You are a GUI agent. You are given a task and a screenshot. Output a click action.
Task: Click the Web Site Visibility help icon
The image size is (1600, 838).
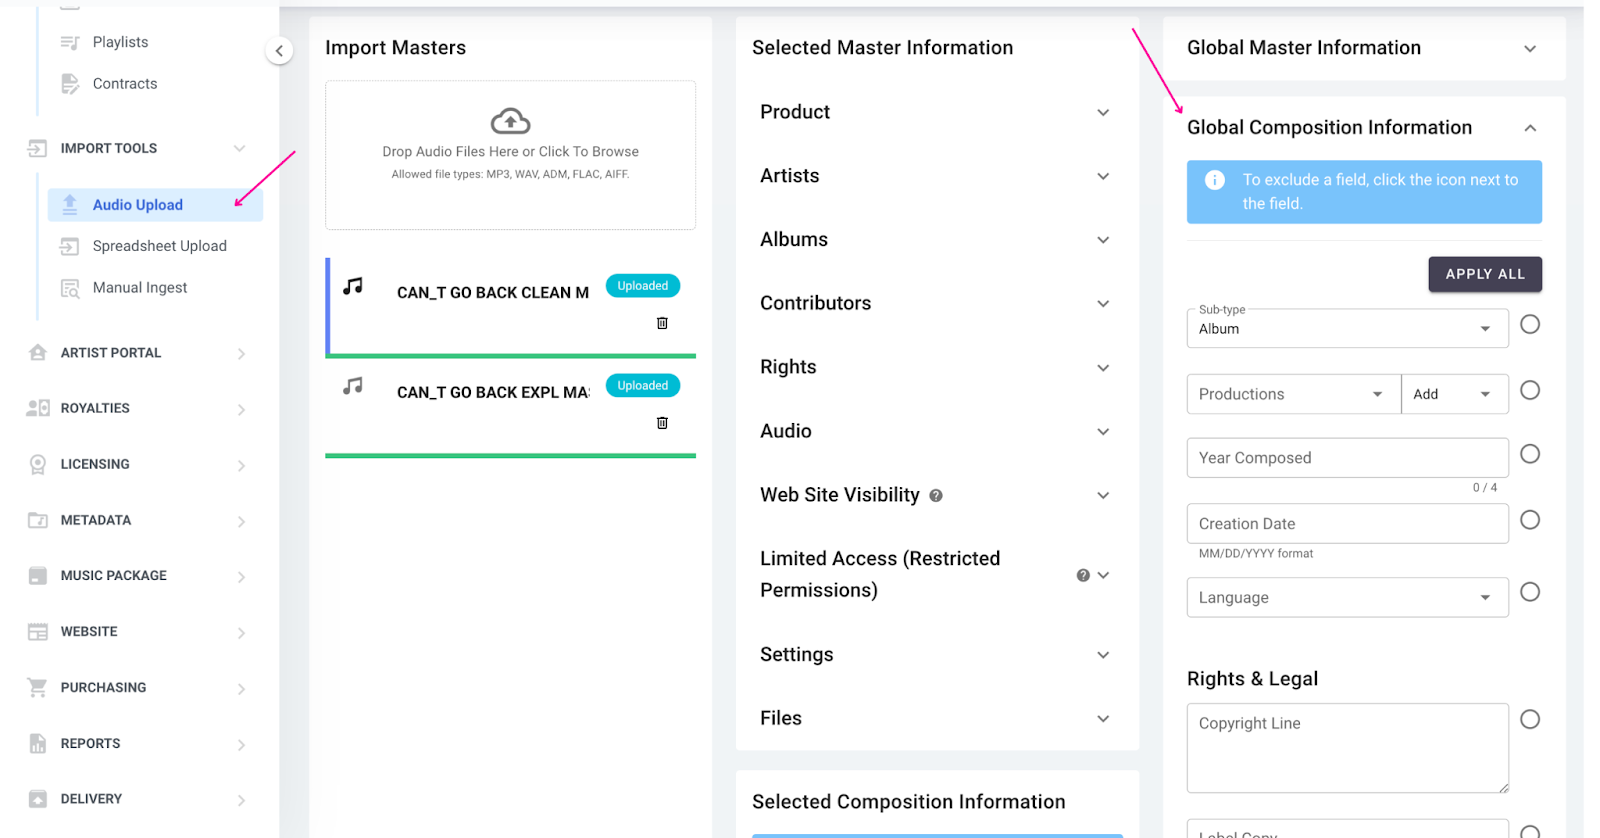(x=936, y=496)
